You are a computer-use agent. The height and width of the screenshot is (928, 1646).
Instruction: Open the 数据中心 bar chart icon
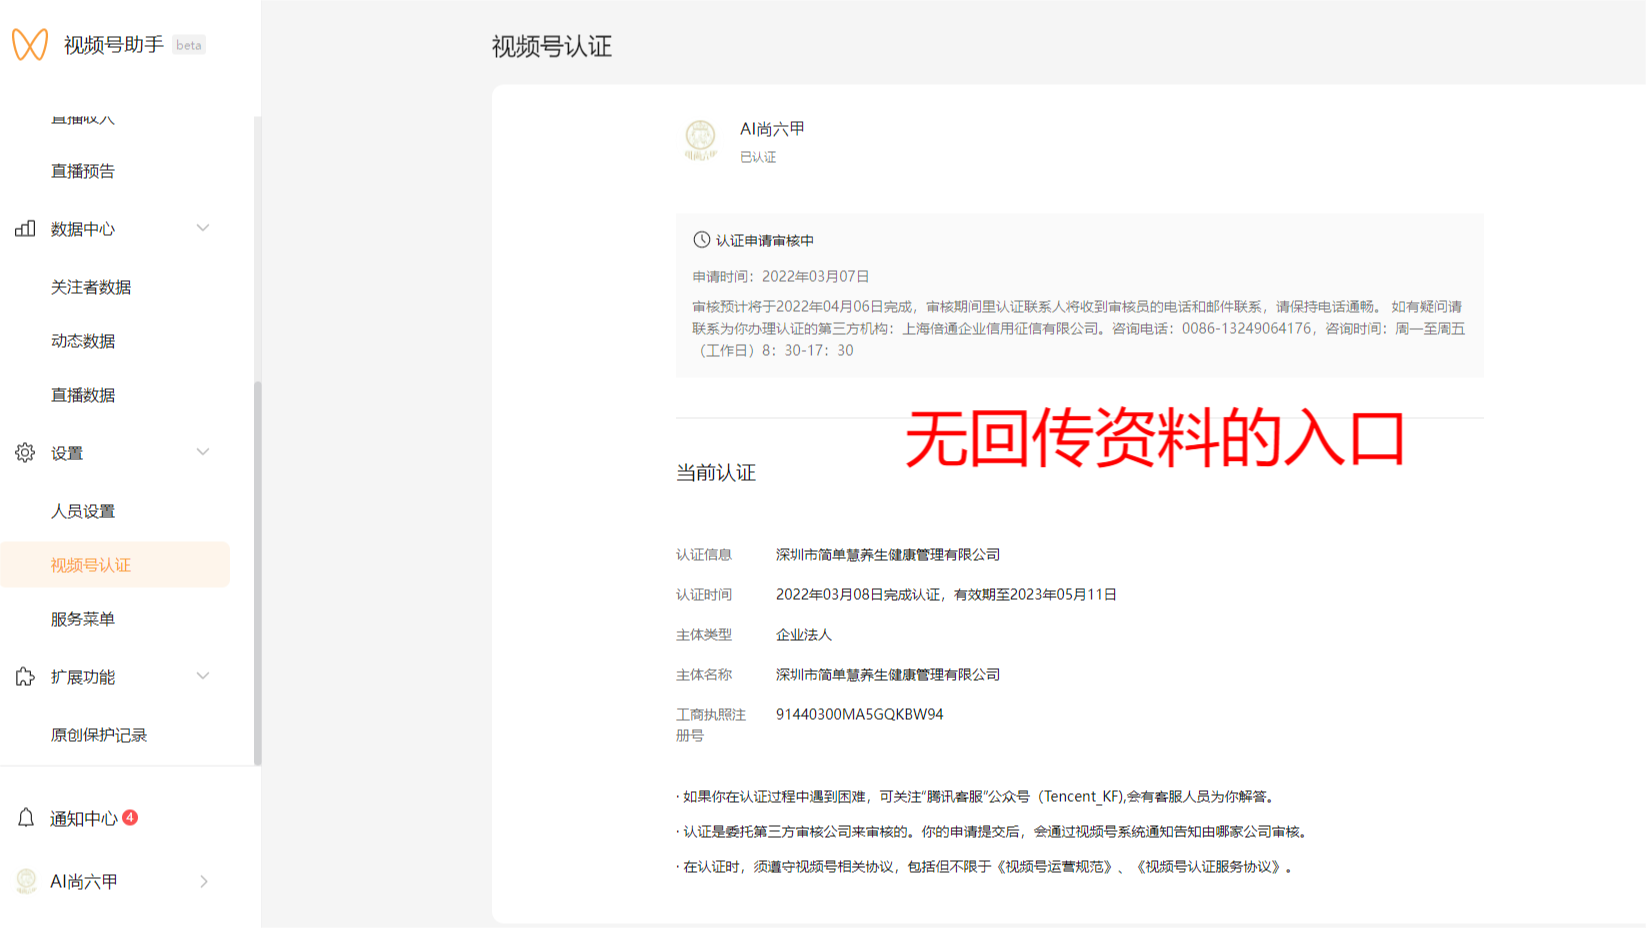pos(25,229)
